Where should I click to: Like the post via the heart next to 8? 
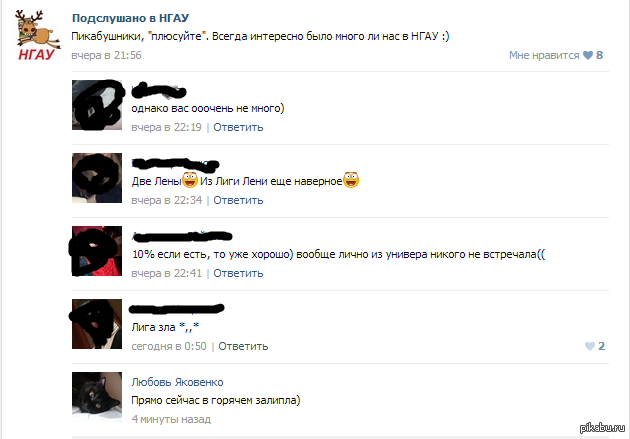[x=588, y=55]
